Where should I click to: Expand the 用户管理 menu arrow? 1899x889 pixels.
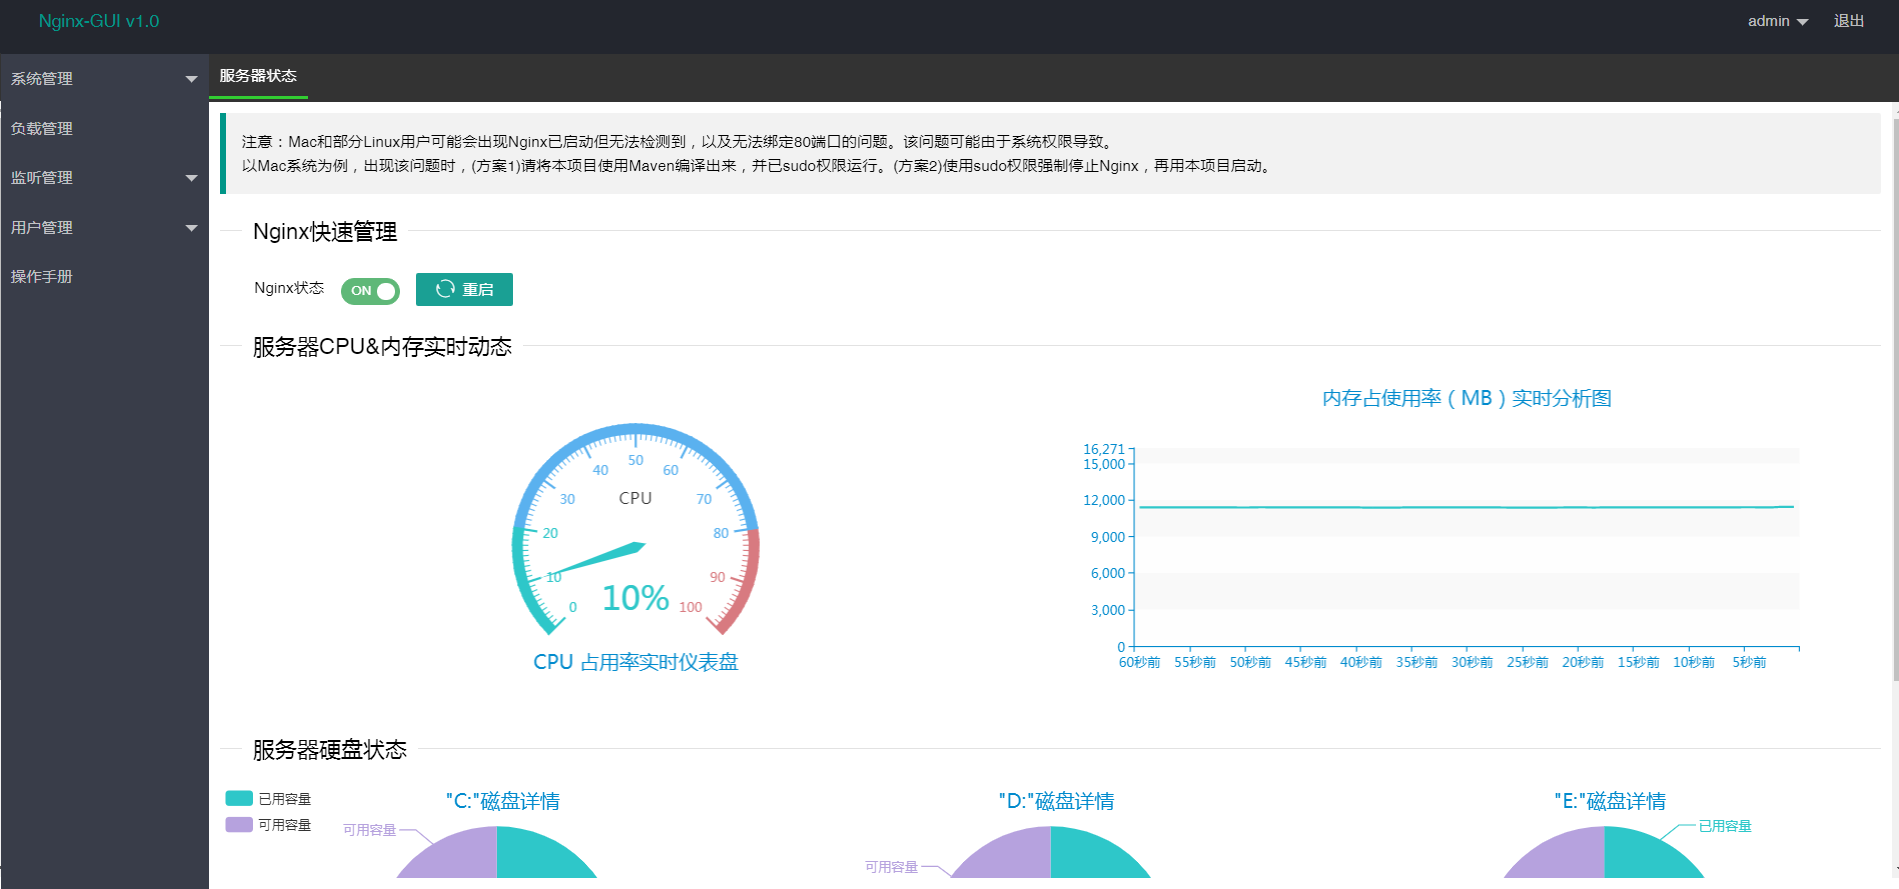[x=191, y=228]
